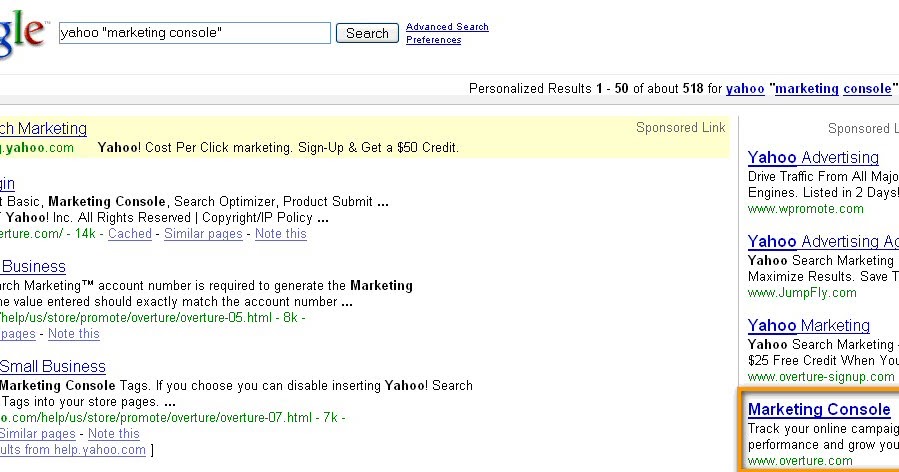Screen dimensions: 899x472
Task: Open Advanced Search link
Action: [x=447, y=26]
